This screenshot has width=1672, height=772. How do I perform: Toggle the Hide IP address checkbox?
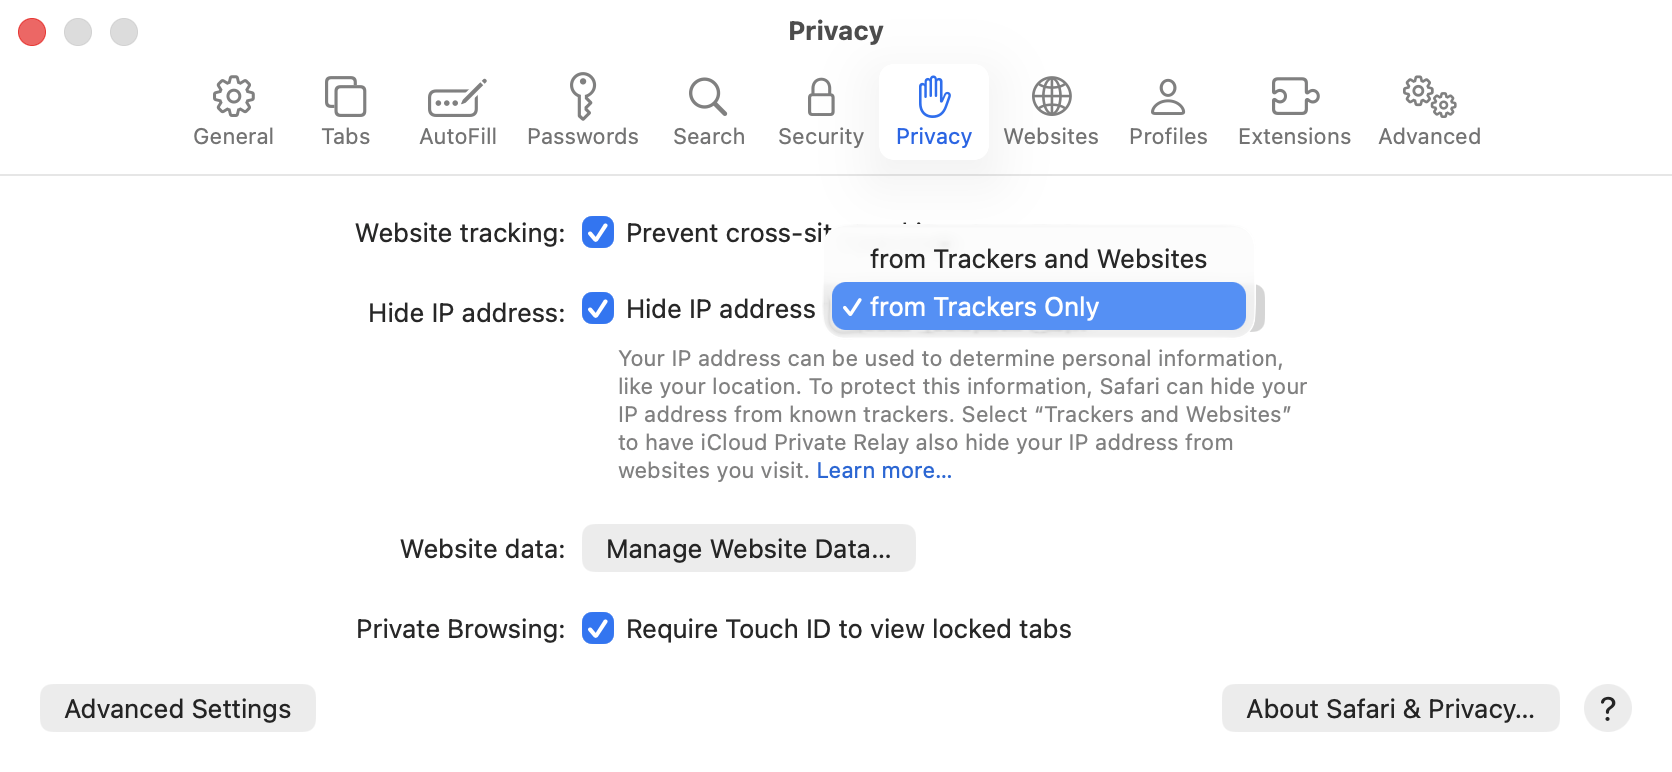[x=598, y=308]
